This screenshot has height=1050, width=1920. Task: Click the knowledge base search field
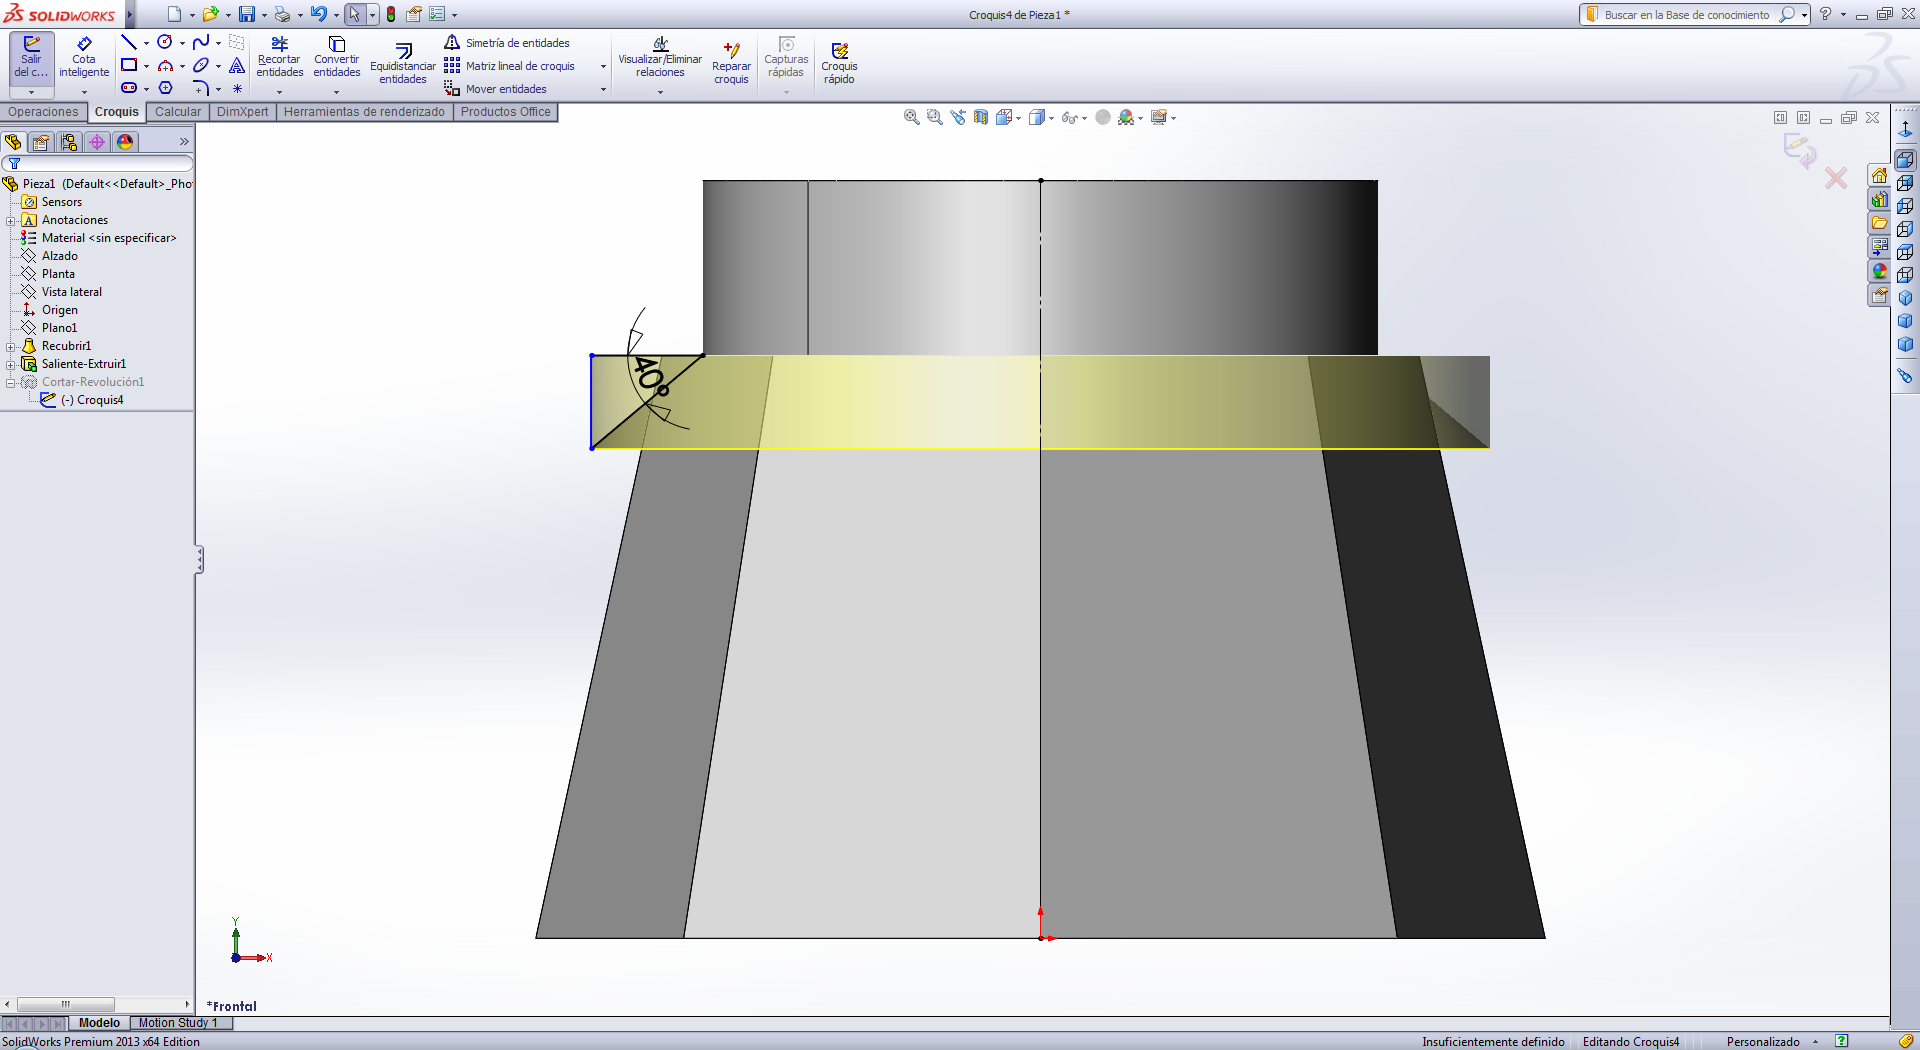coord(1687,15)
